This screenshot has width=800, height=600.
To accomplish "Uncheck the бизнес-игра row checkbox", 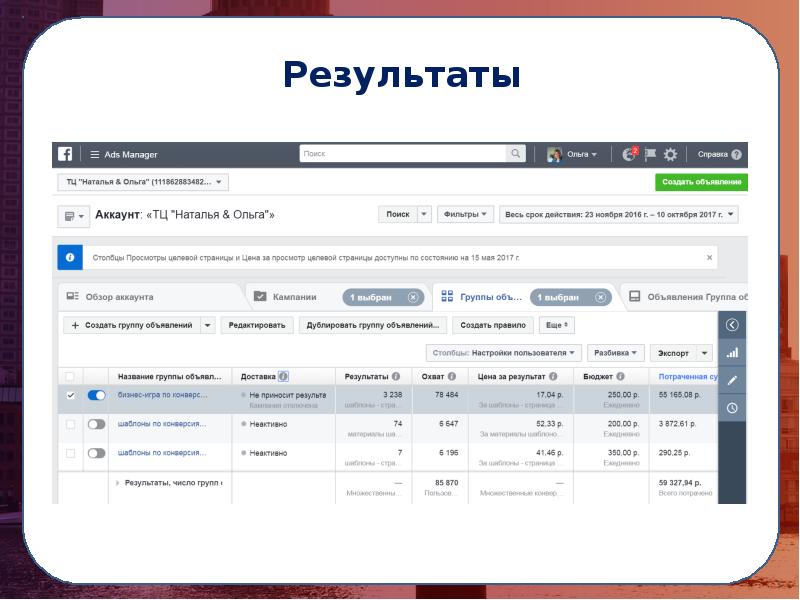I will tap(70, 396).
